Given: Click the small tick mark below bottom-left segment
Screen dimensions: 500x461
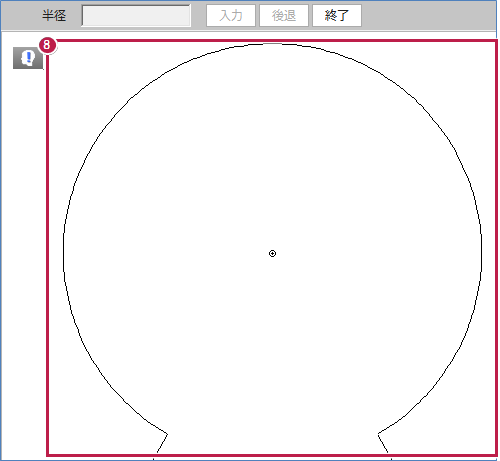Looking at the screenshot, I should pos(153,459).
